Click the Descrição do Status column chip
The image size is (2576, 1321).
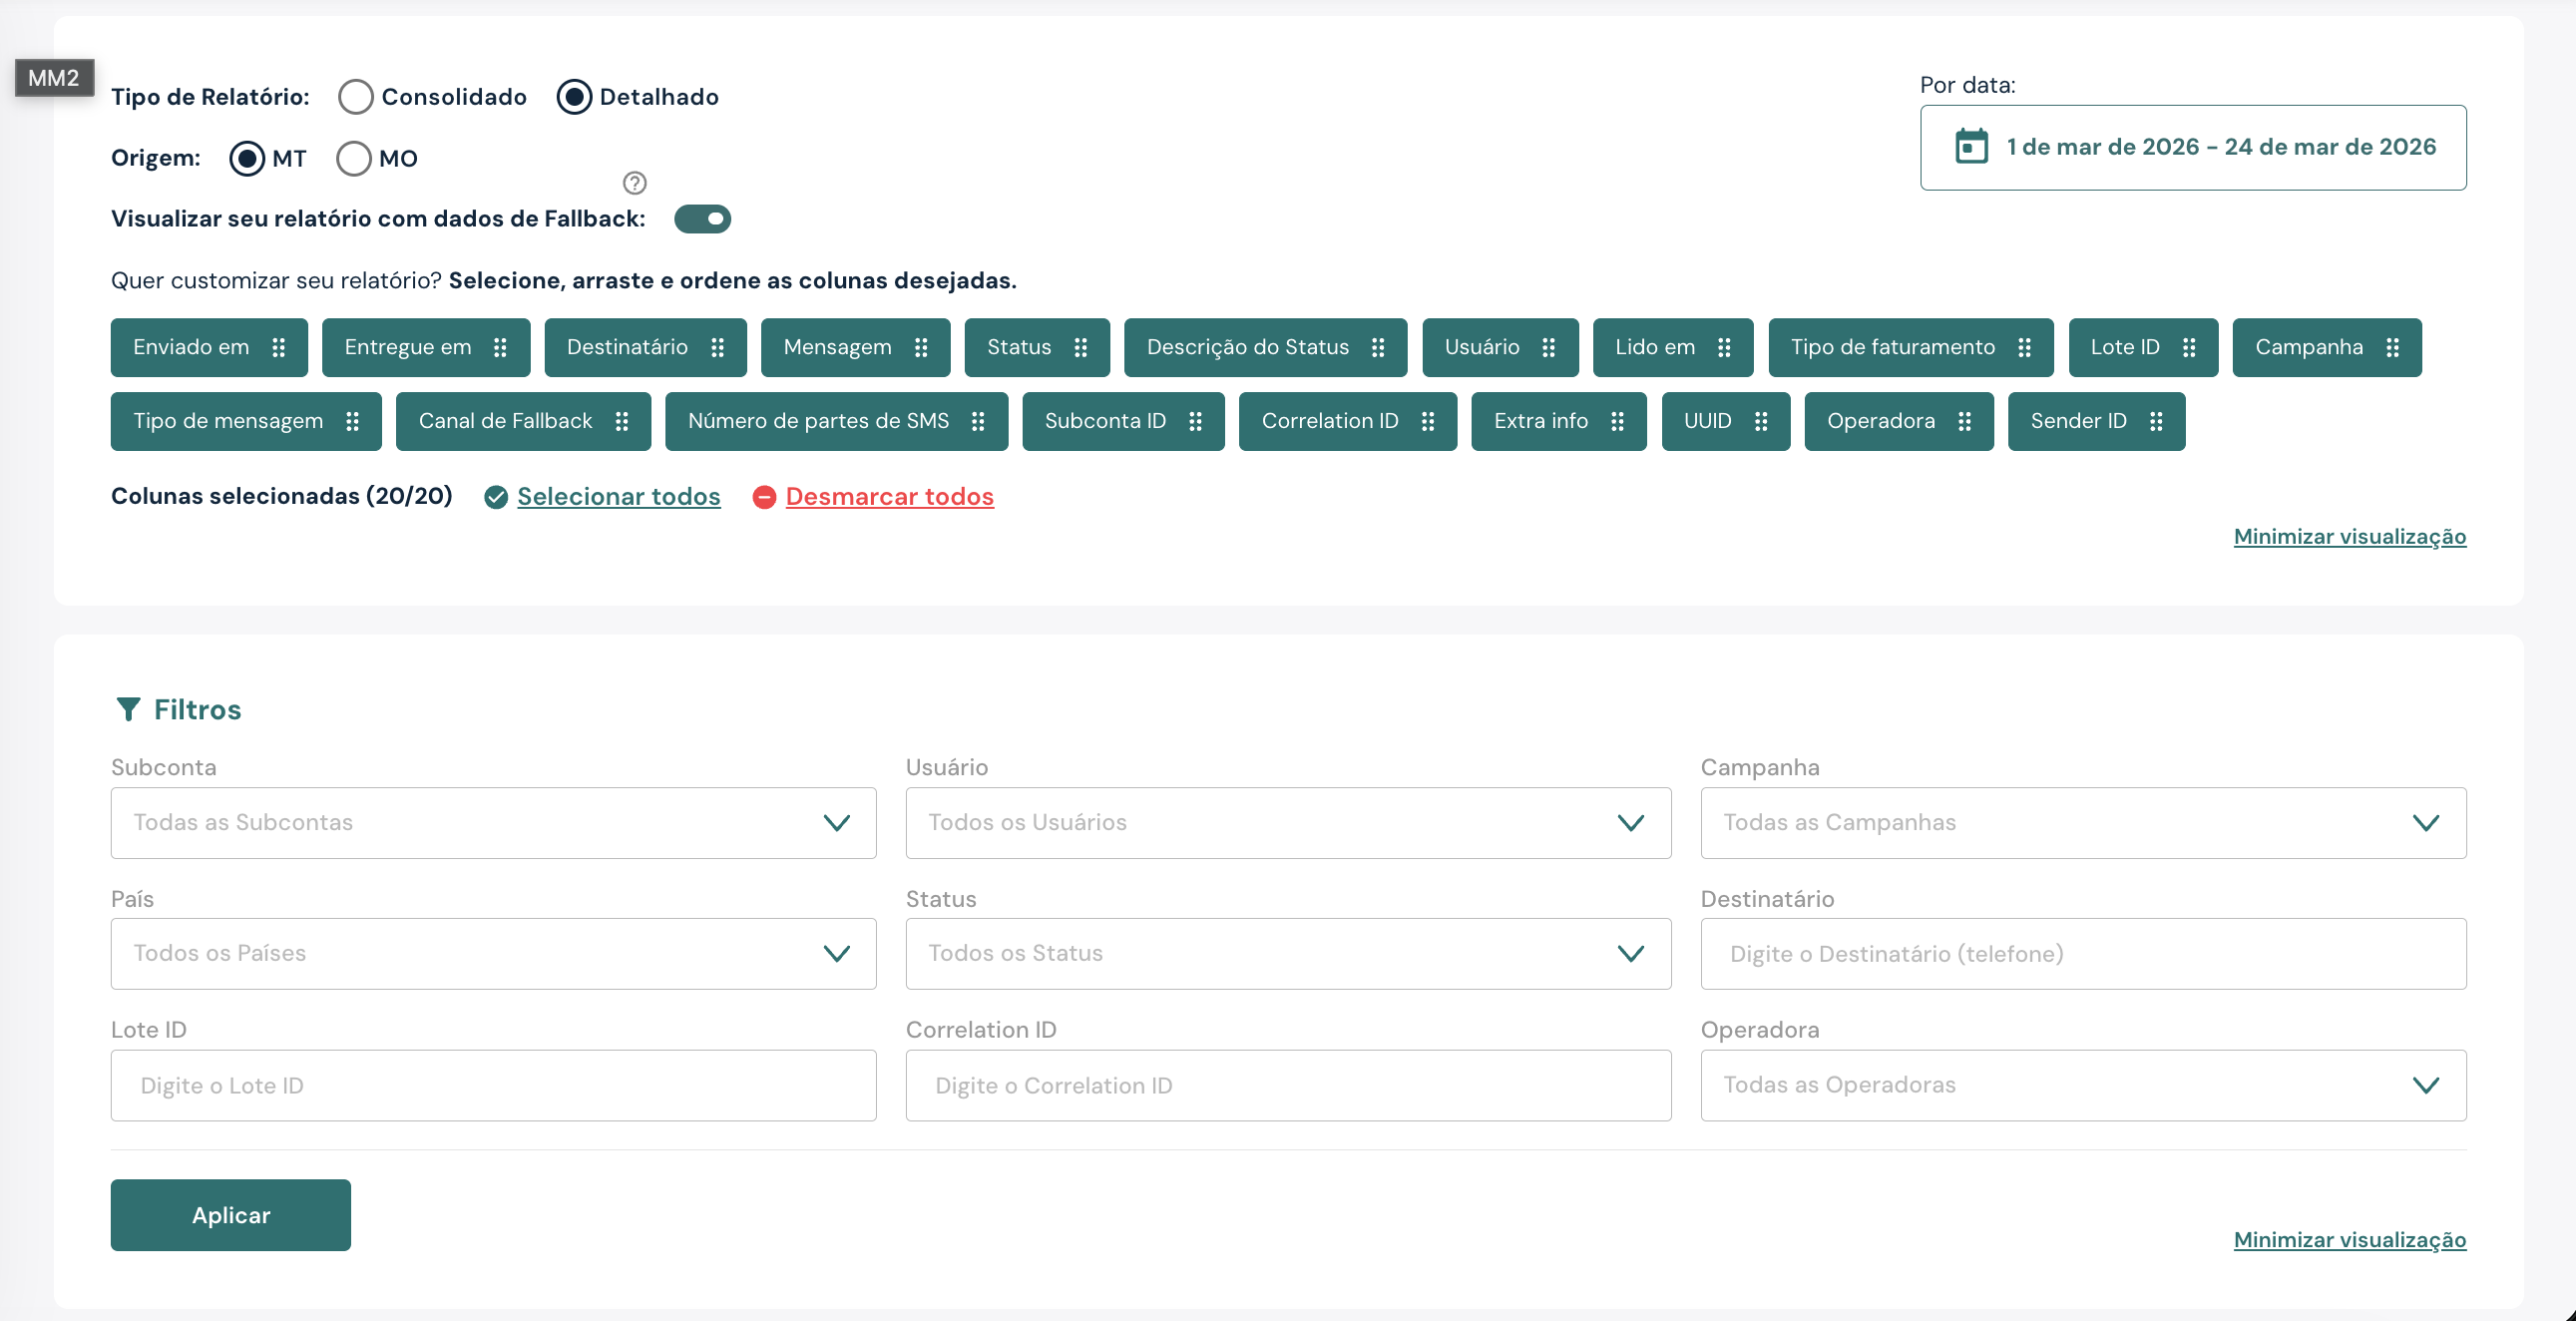(x=1246, y=347)
